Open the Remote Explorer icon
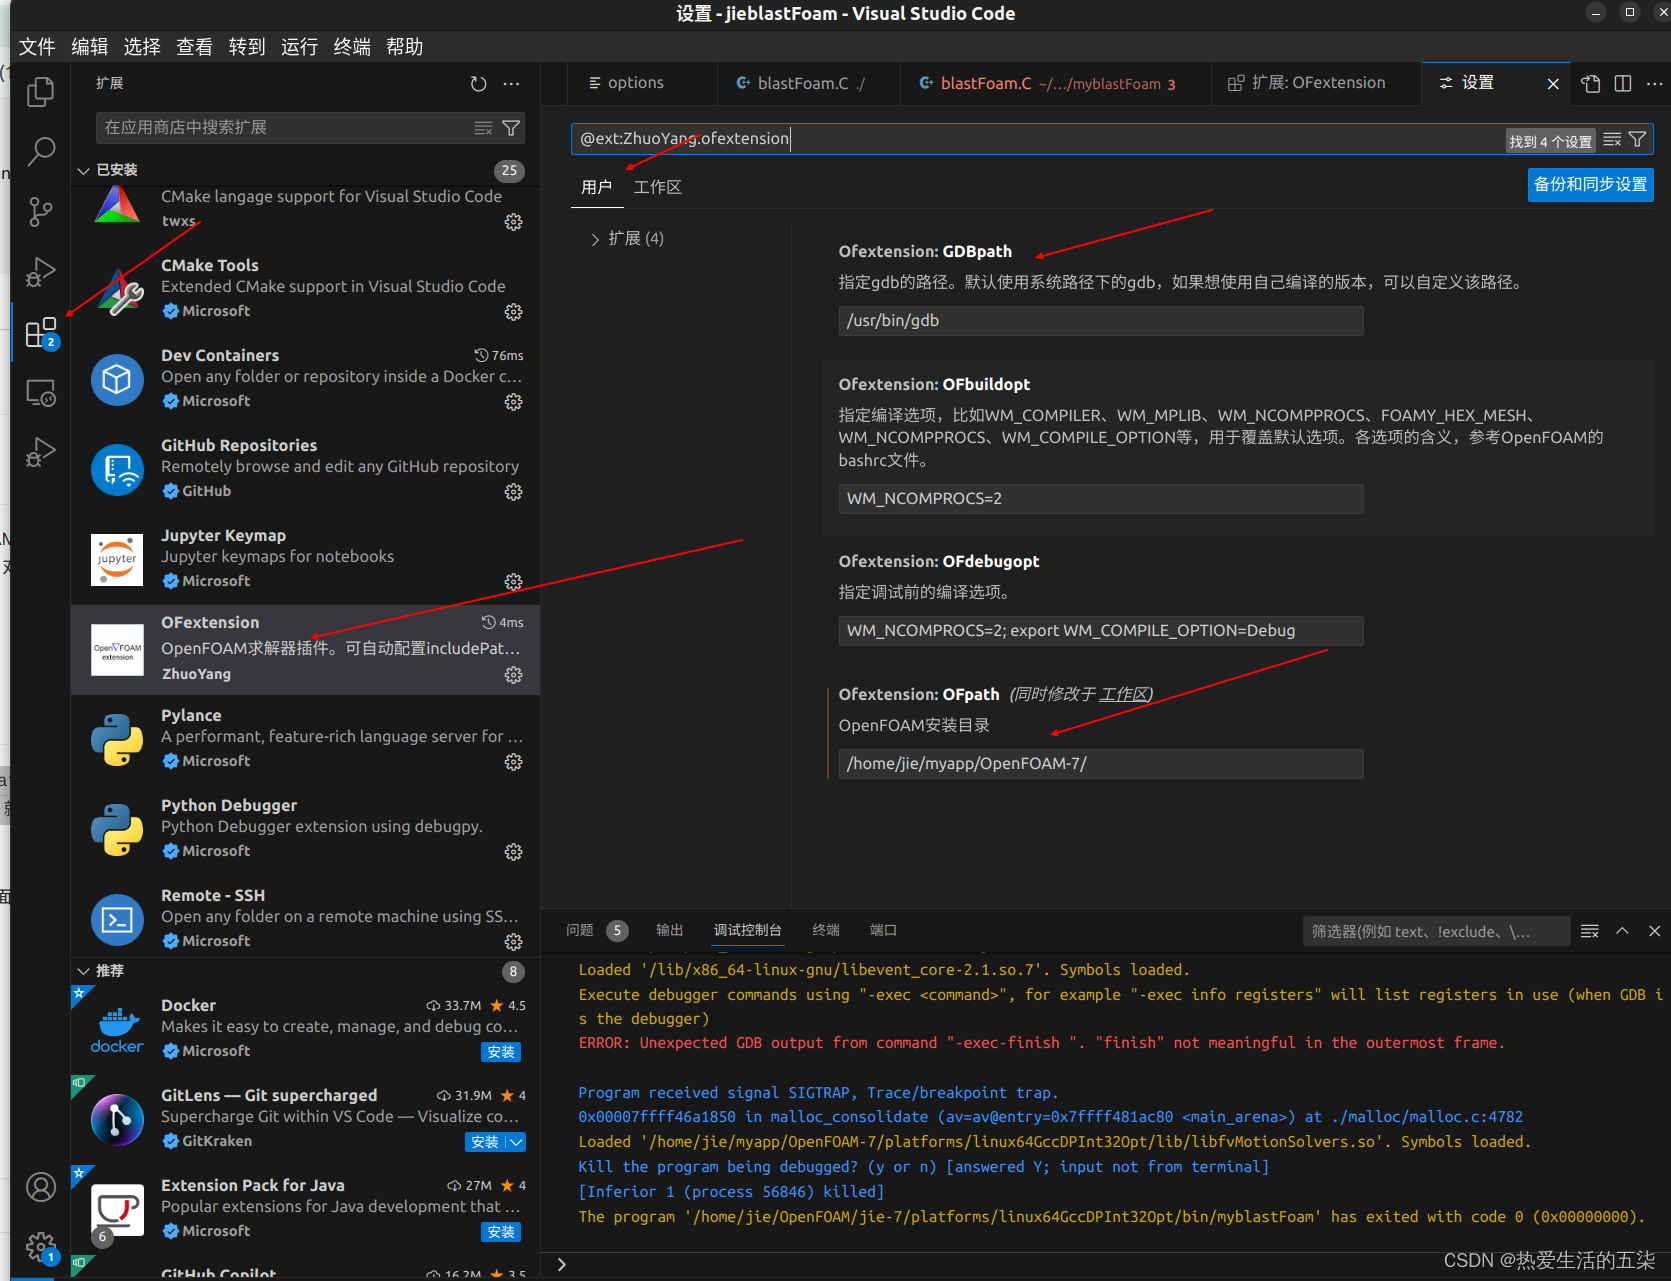 tap(41, 392)
